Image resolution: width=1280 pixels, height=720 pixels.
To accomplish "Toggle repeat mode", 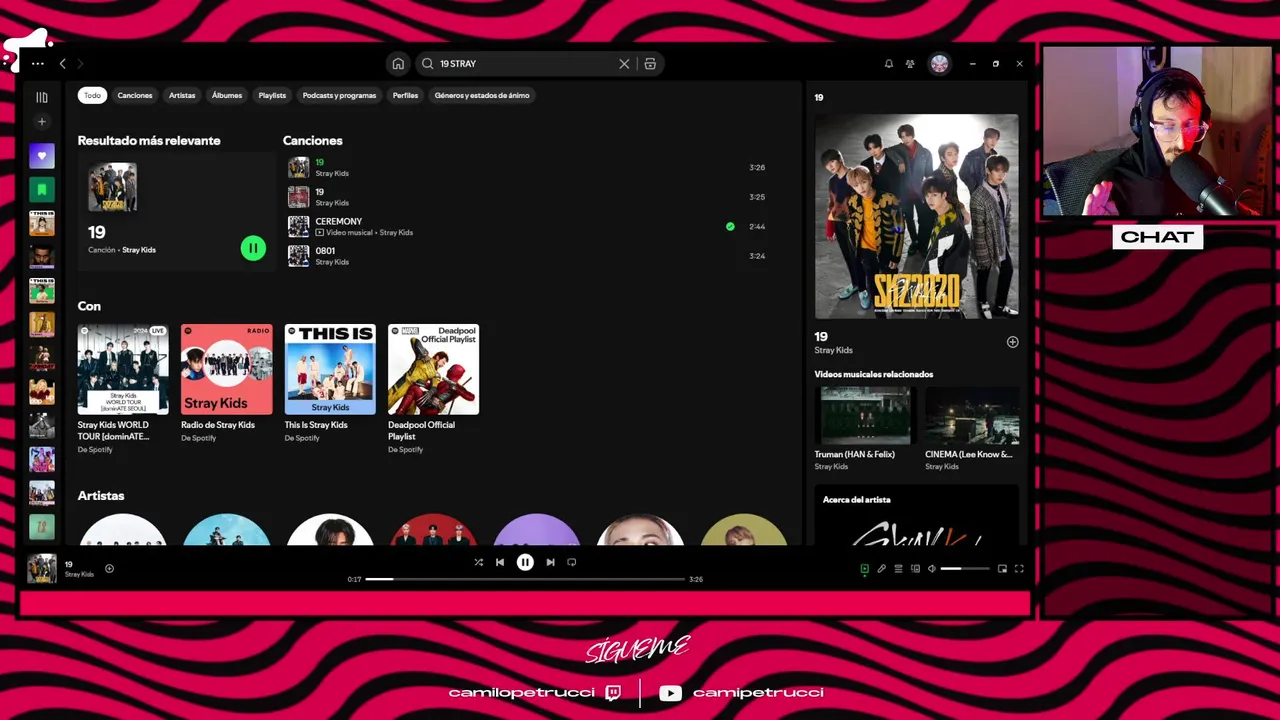I will pyautogui.click(x=572, y=562).
